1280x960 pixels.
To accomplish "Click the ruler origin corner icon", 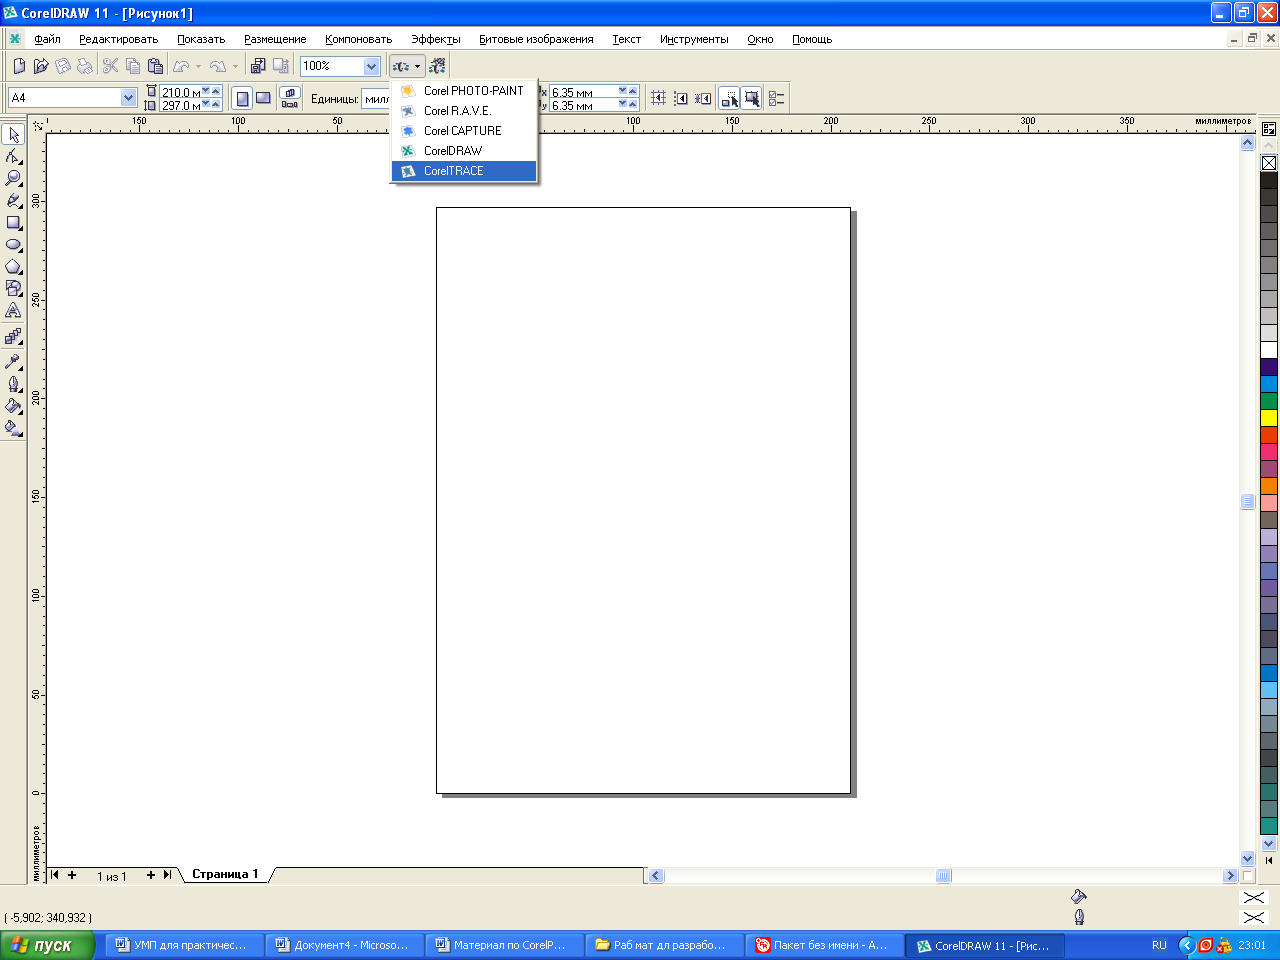I will 38,125.
